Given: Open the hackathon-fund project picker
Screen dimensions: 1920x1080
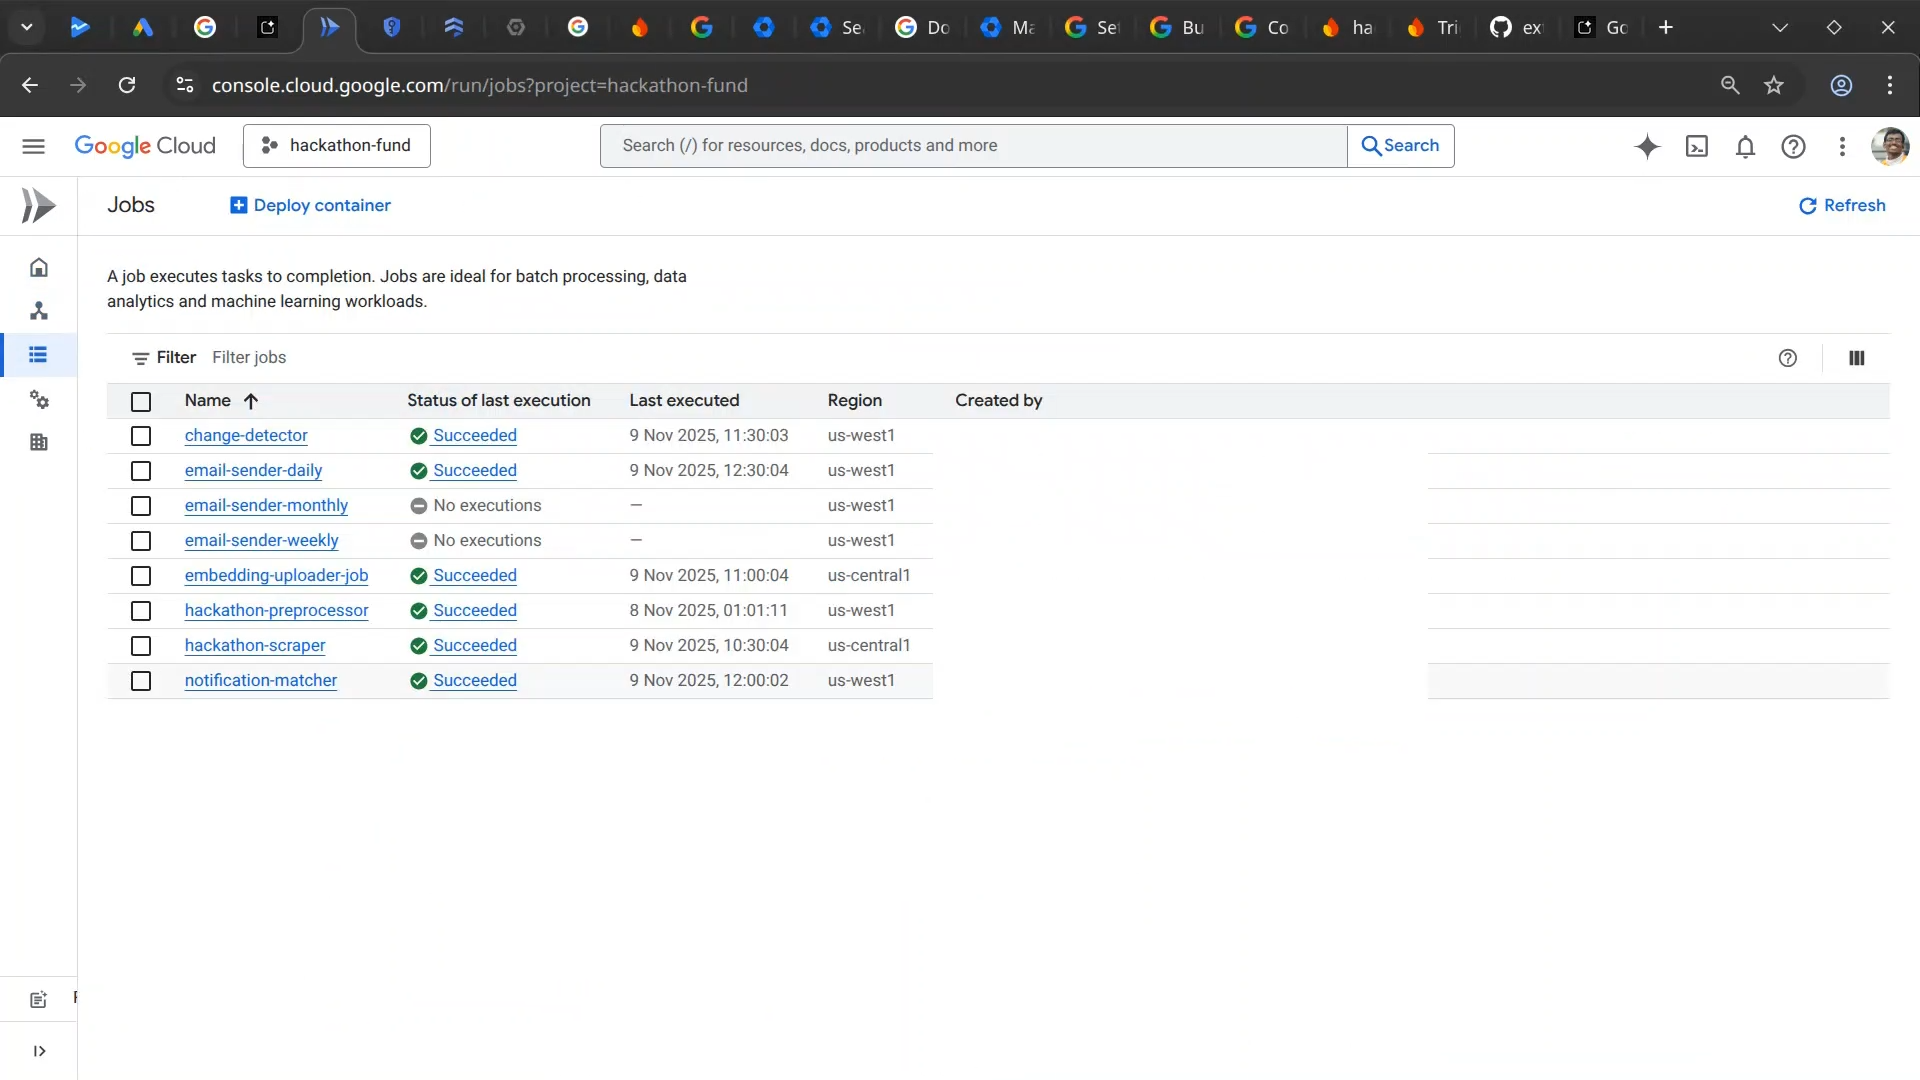Looking at the screenshot, I should click(337, 146).
